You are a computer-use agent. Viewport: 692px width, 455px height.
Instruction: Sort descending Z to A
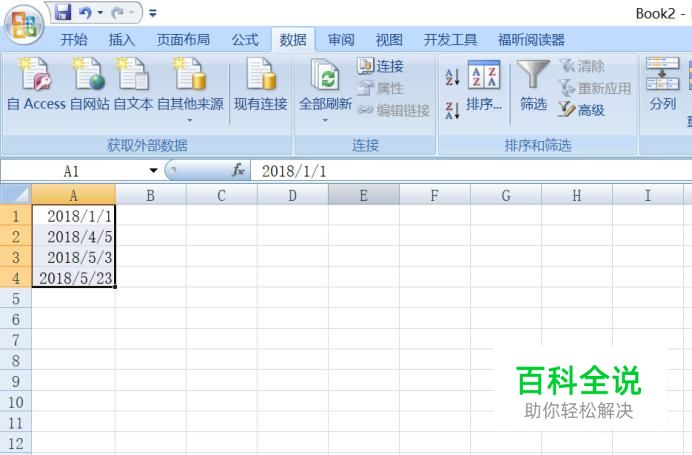(452, 110)
